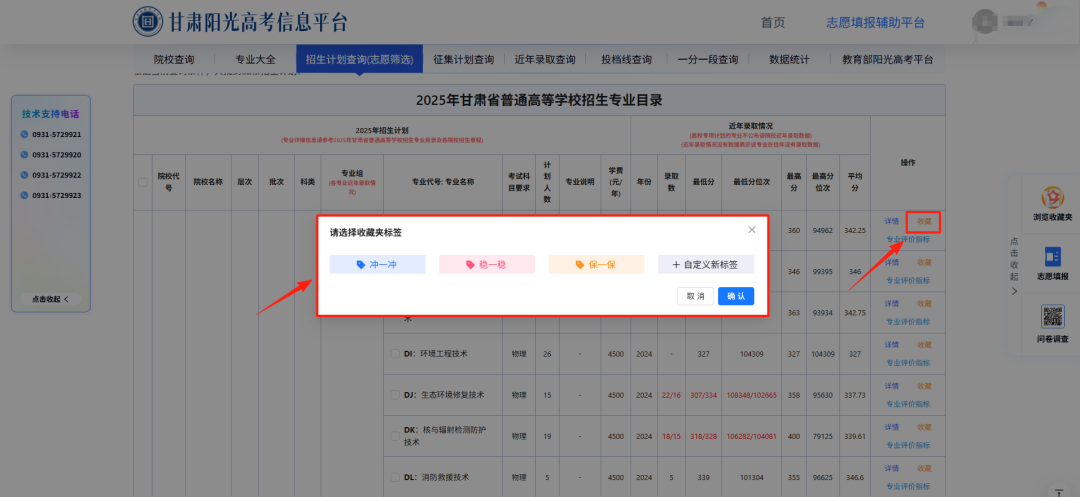This screenshot has height=497, width=1080.
Task: Click the phone number 0931-5729921
Action: pyautogui.click(x=56, y=135)
